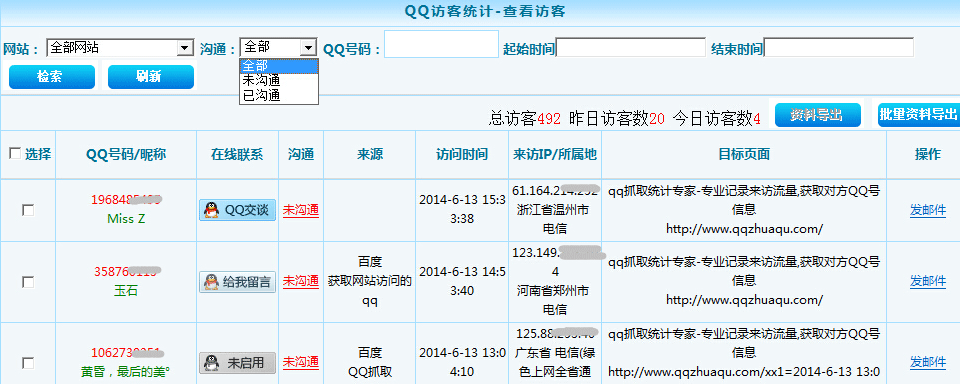Tick the checkbox for the 玉石 row

tap(28, 282)
